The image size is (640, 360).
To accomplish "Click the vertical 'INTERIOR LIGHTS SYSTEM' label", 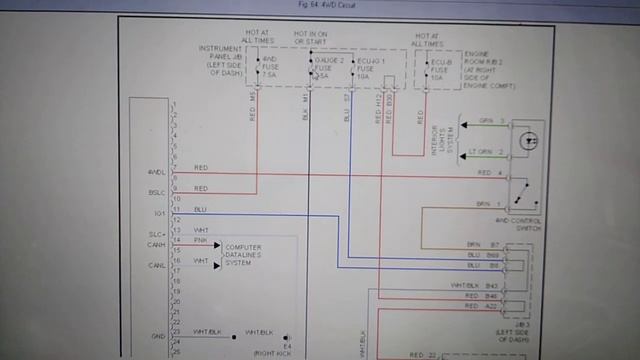I will (x=442, y=140).
